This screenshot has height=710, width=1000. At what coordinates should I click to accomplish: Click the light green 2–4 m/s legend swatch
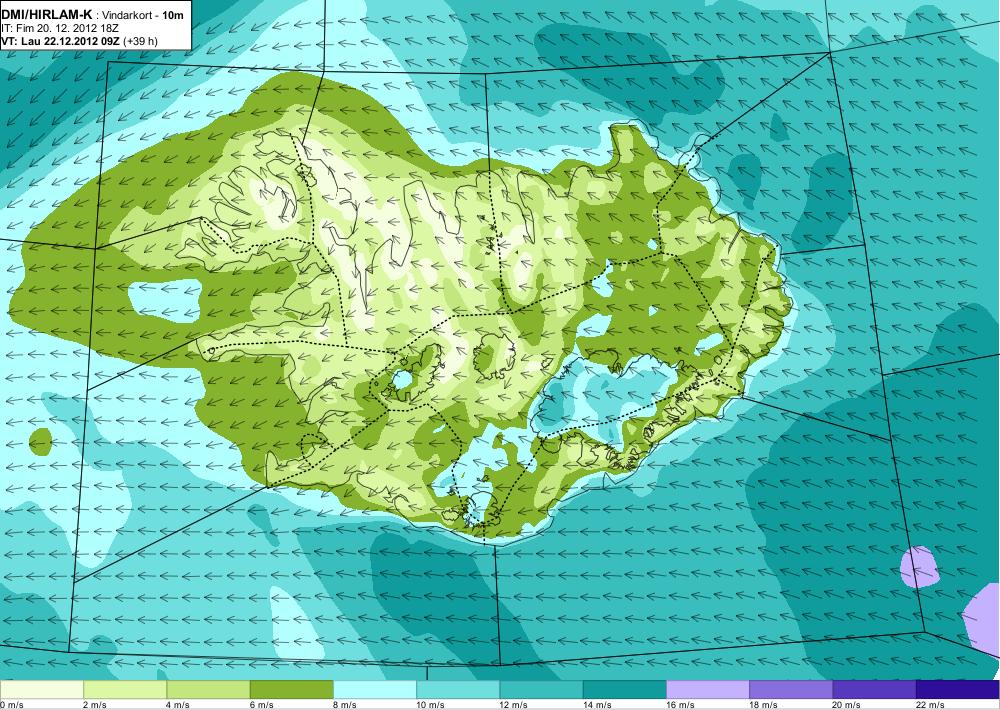pos(125,689)
